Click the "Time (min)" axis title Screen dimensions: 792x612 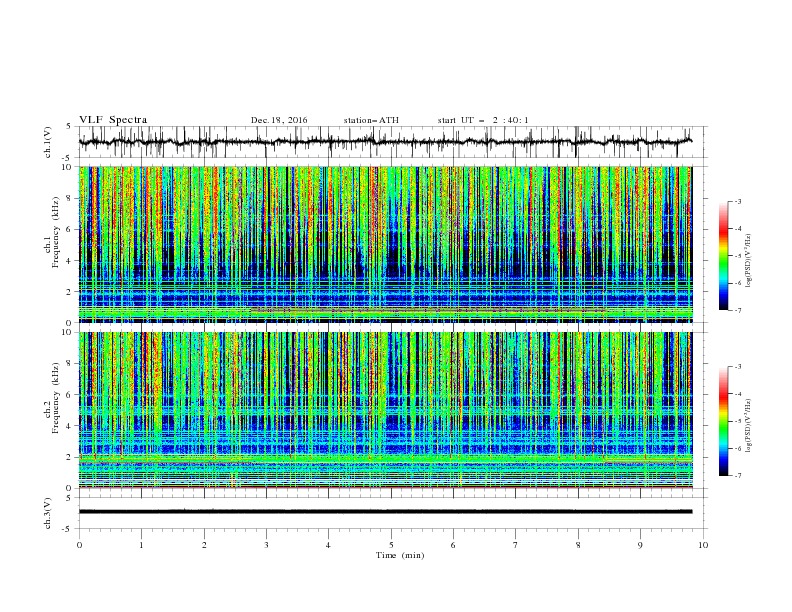coord(400,555)
